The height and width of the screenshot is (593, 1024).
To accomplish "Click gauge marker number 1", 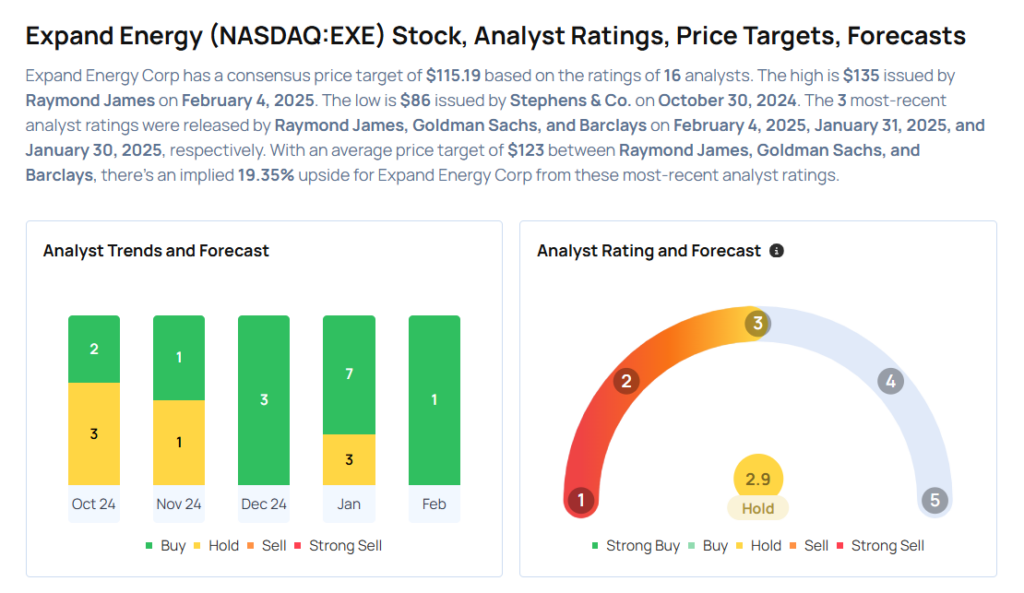I will [x=581, y=501].
